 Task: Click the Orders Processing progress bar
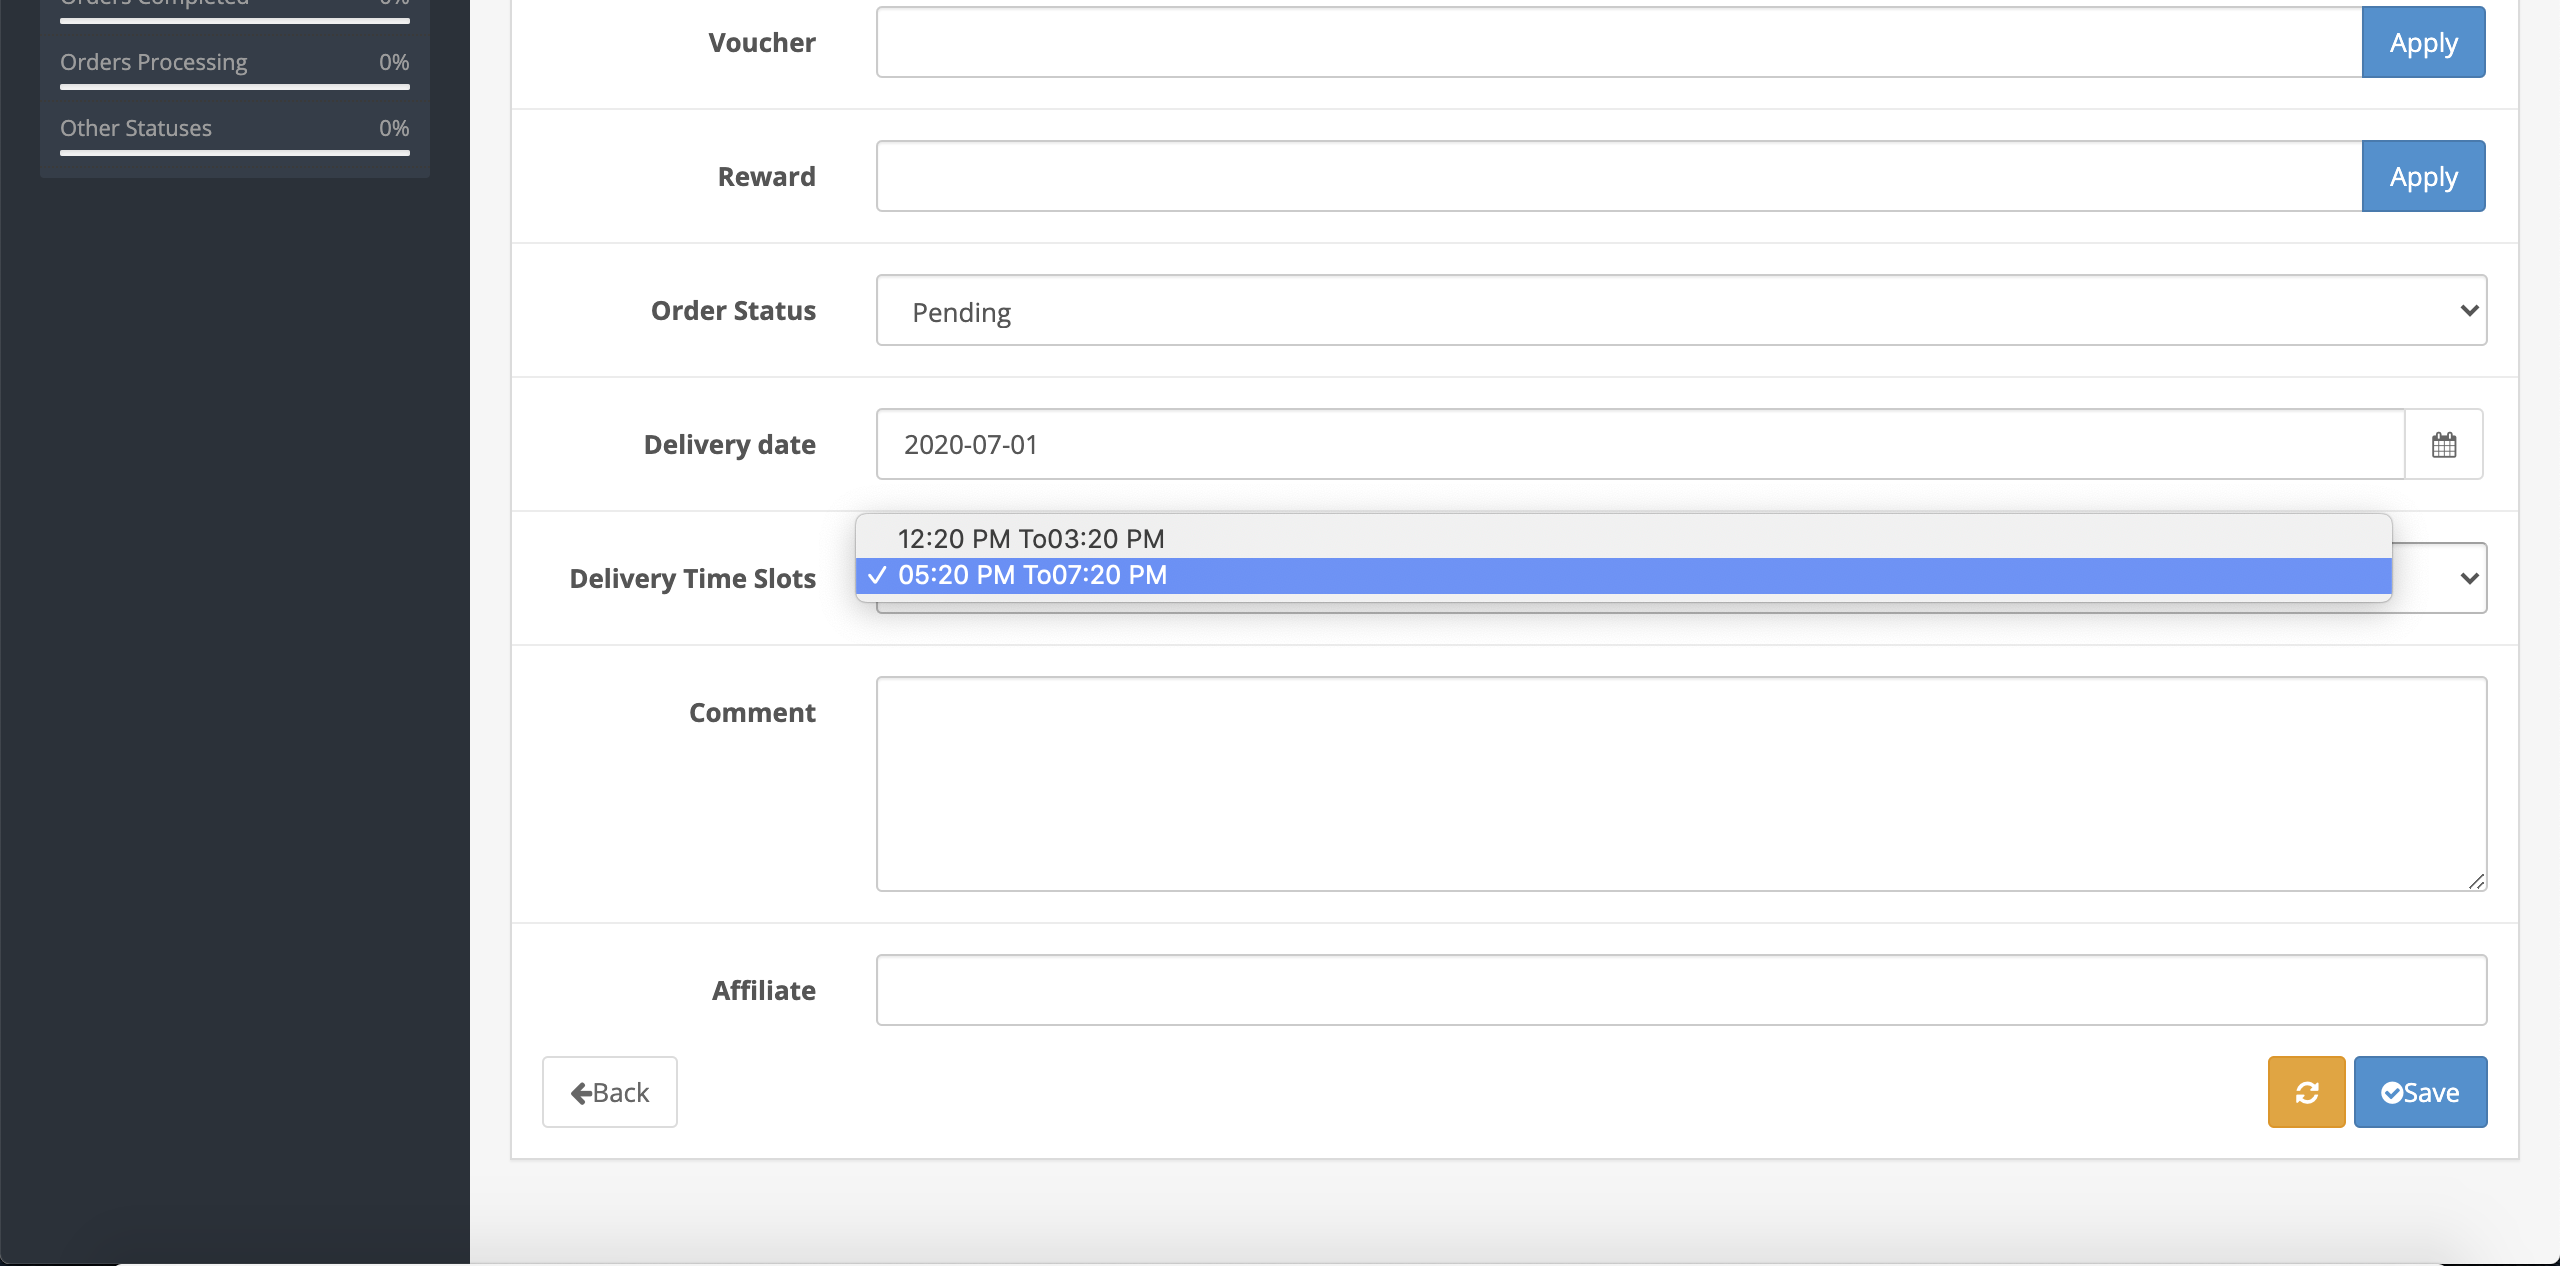[235, 87]
